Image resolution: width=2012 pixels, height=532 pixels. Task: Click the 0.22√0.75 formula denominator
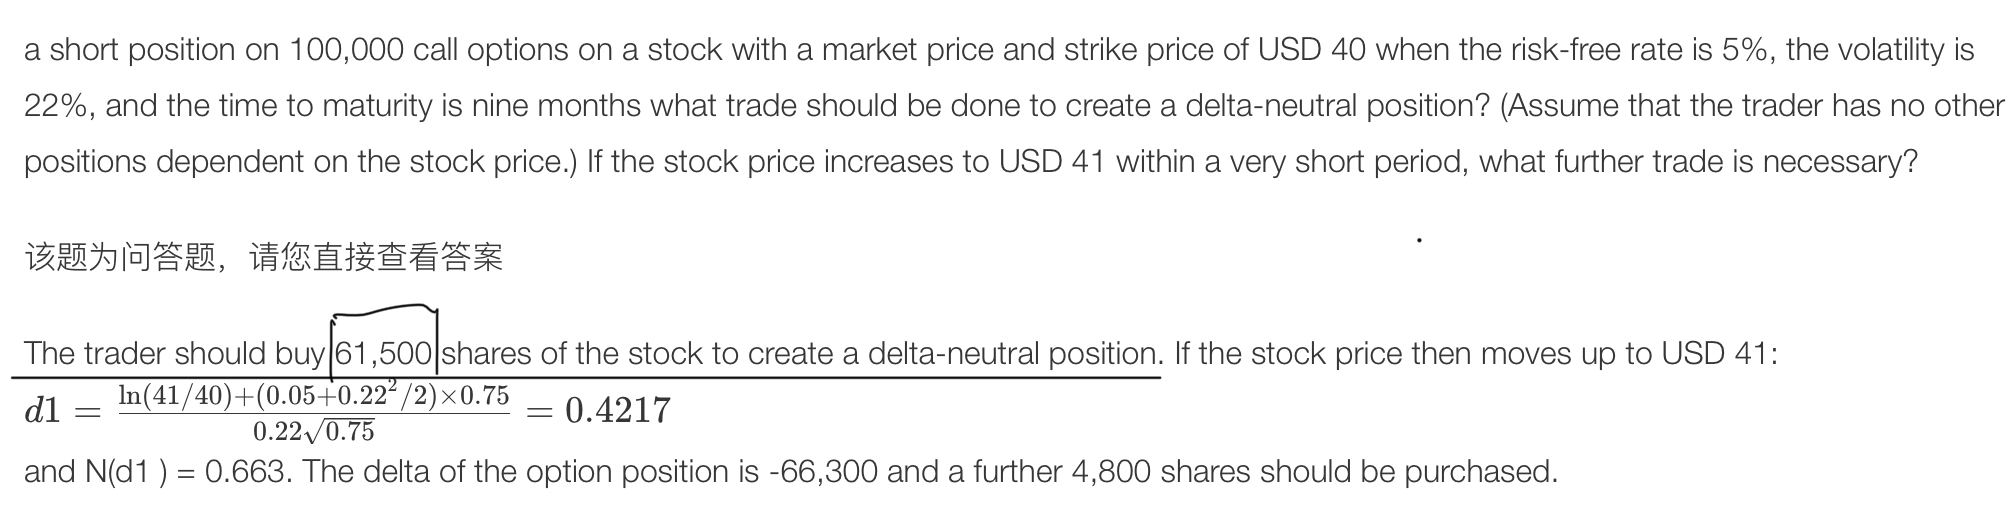314,431
